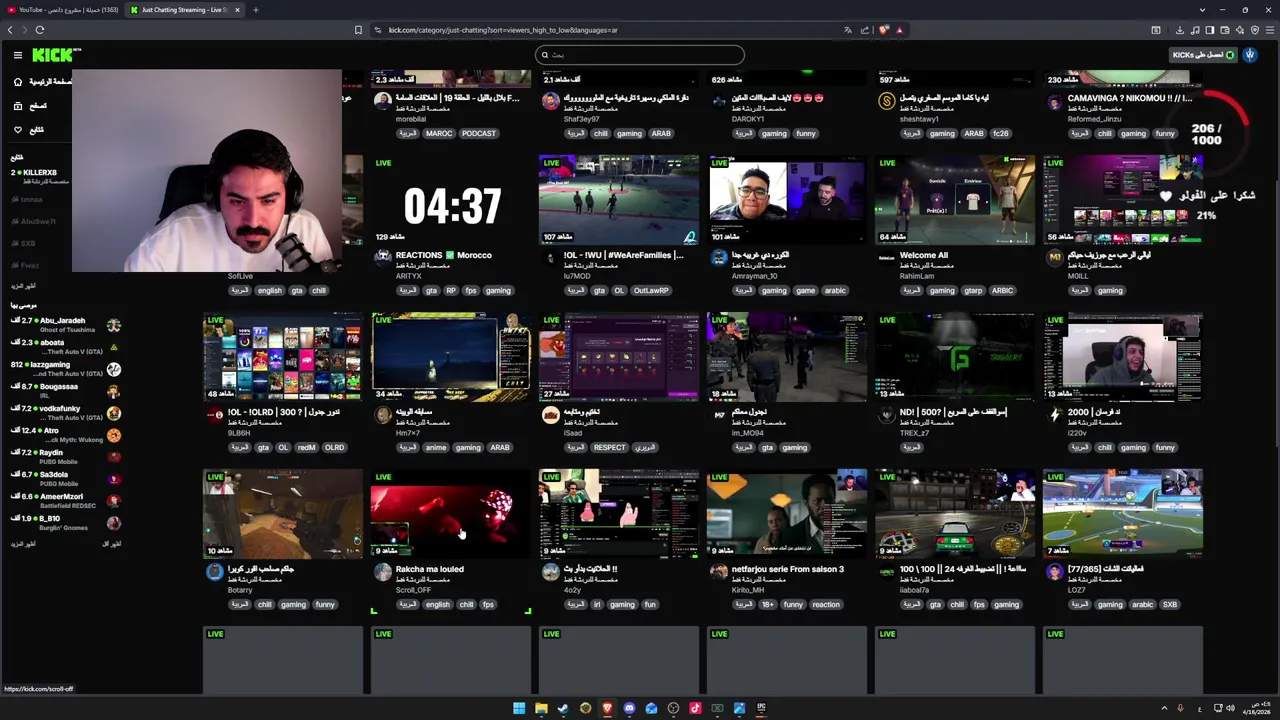1280x720 pixels.
Task: Open the Kick hamburger sidebar menu
Action: point(18,55)
